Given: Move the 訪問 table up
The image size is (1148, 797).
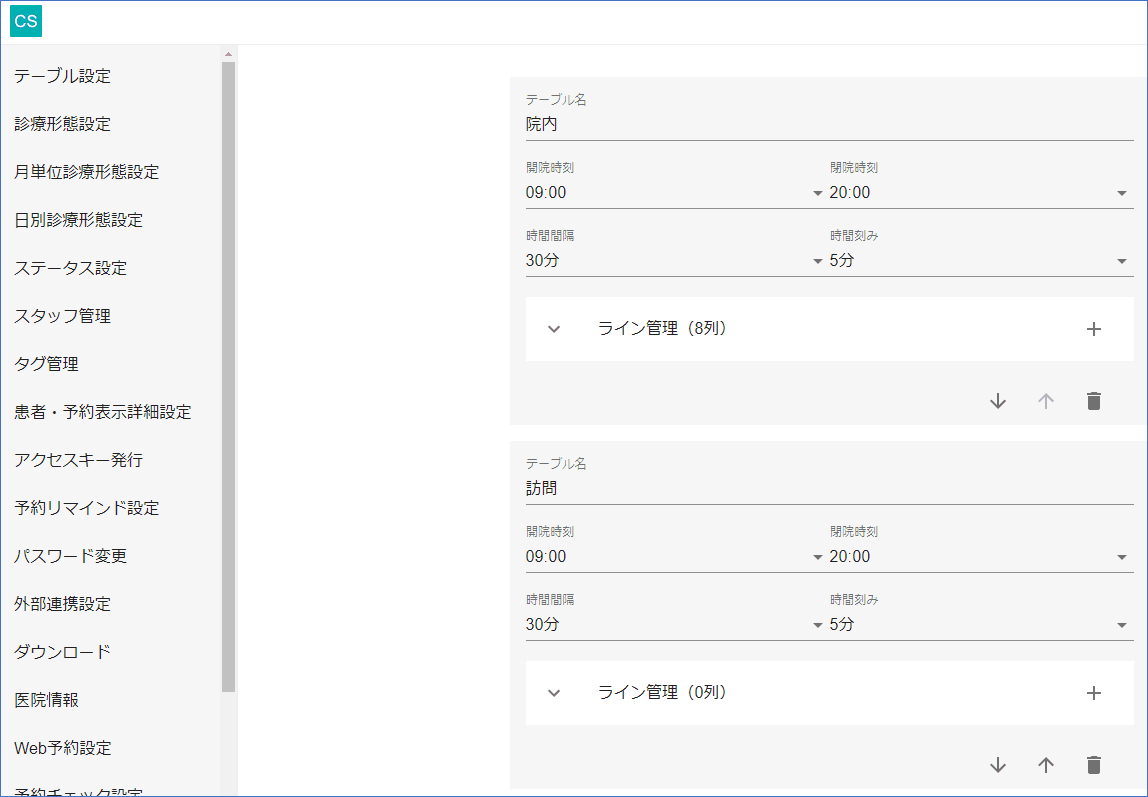Looking at the screenshot, I should pyautogui.click(x=1045, y=765).
